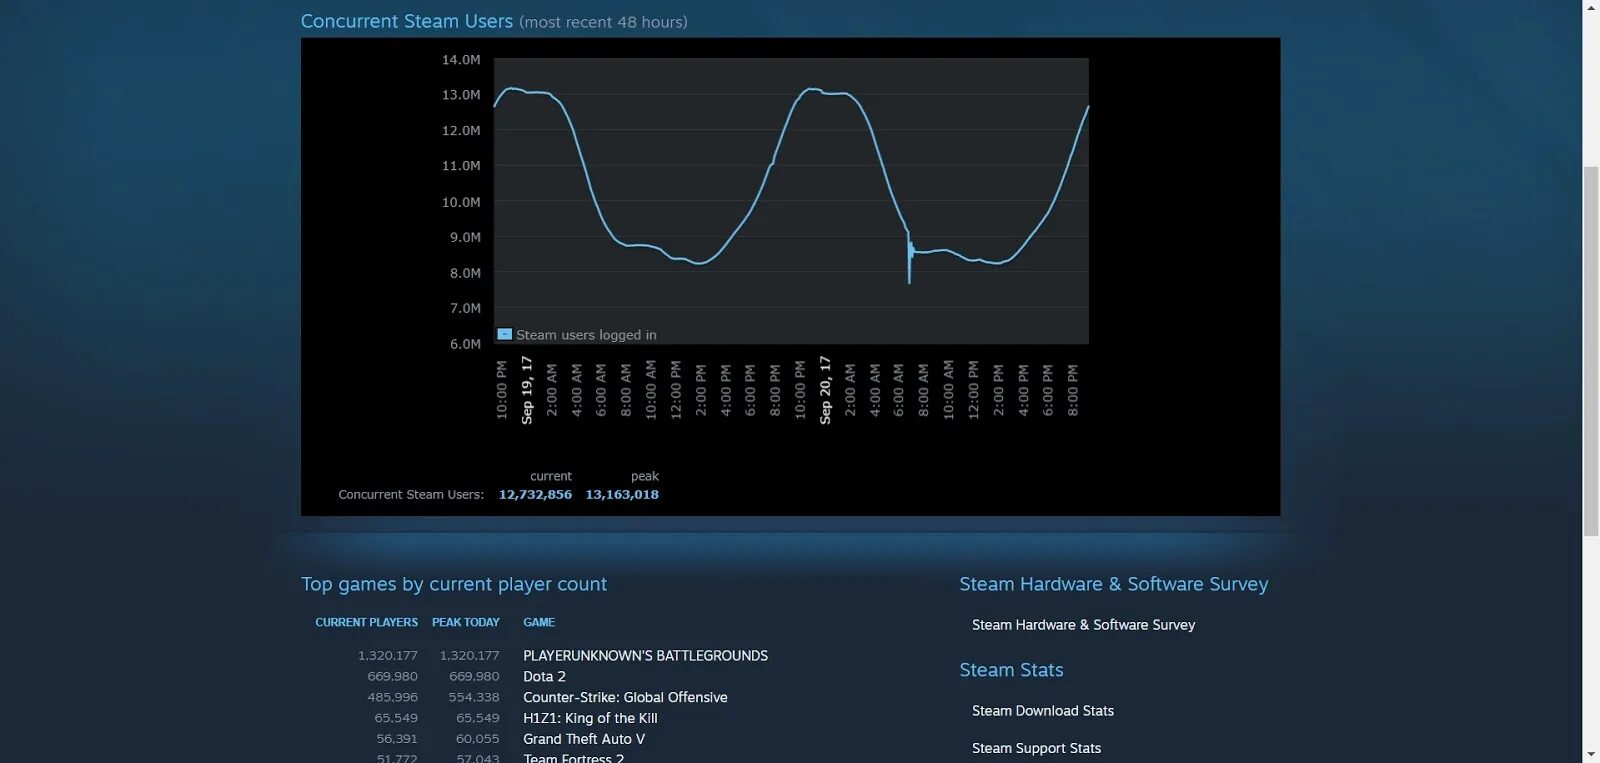1600x763 pixels.
Task: Click Grand Theft Auto V peak 60,055
Action: coord(477,739)
